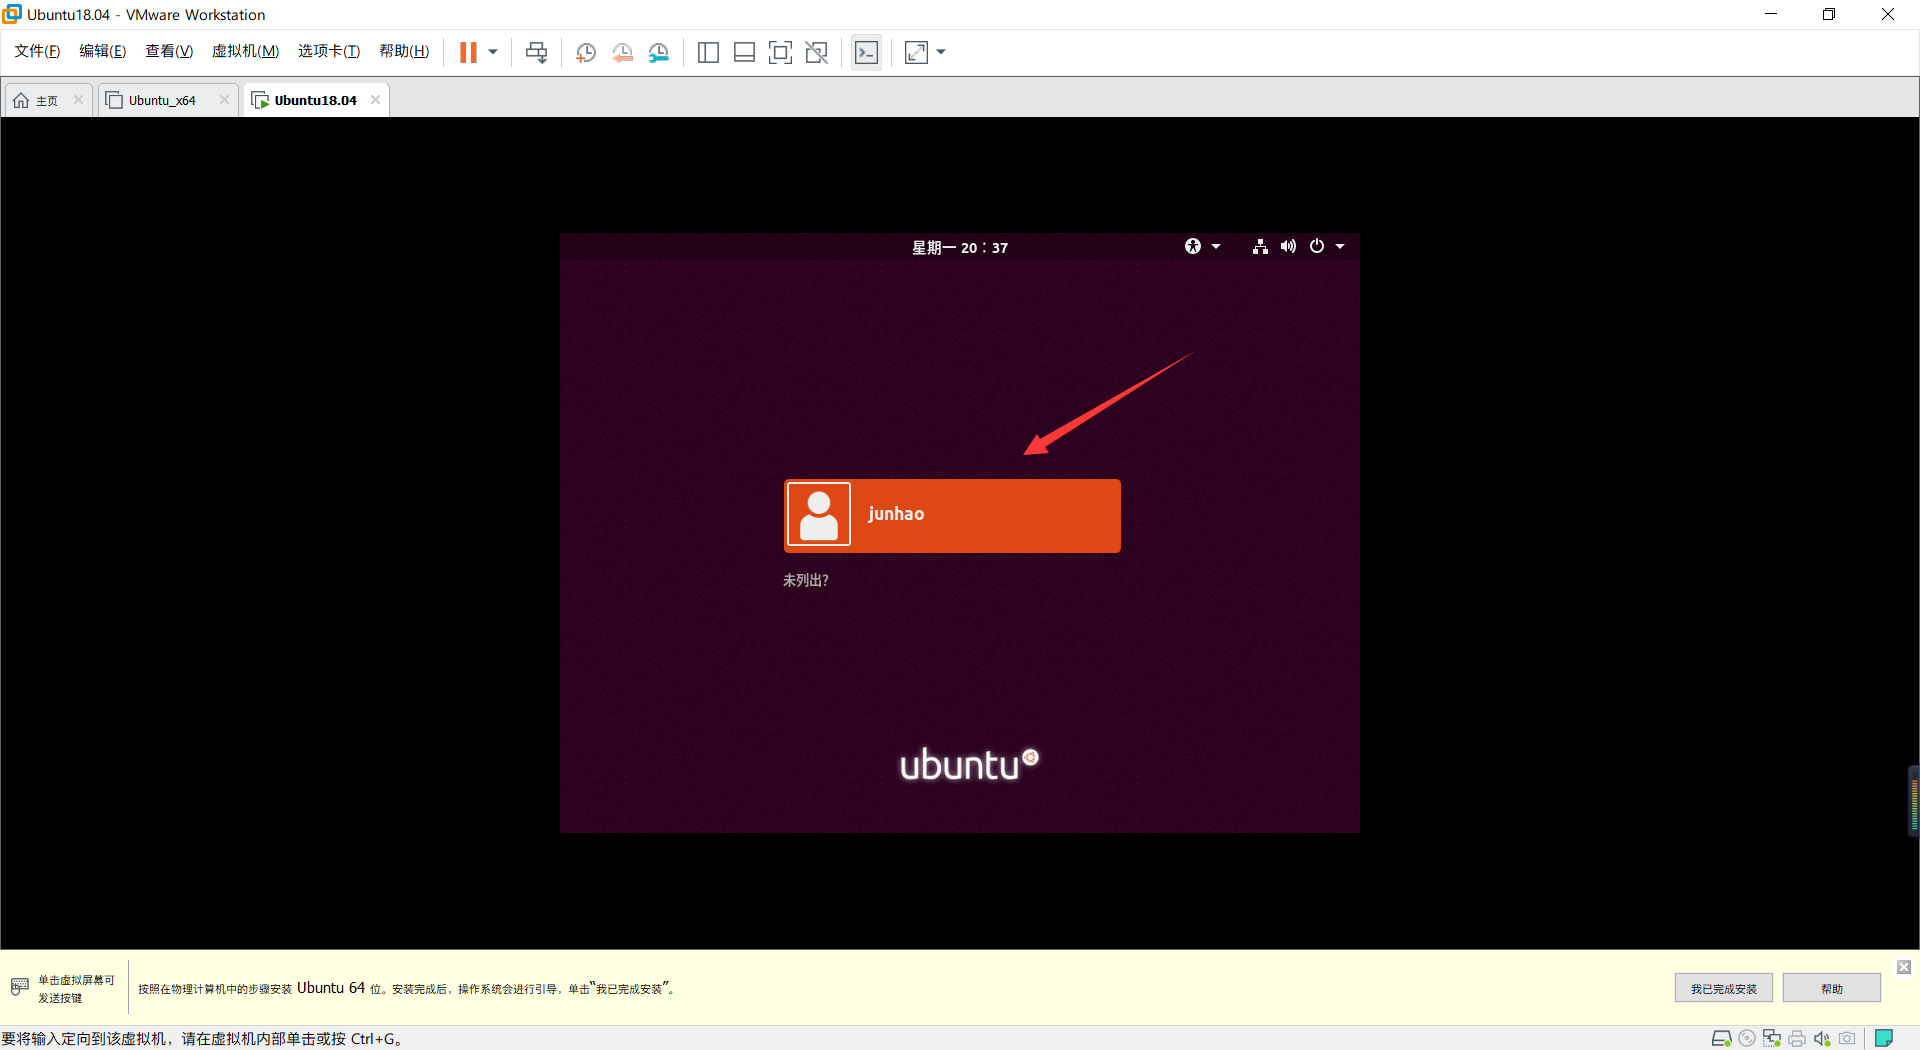Click the keyboard icon in the hint bar
Viewport: 1920px width, 1050px height.
click(20, 987)
